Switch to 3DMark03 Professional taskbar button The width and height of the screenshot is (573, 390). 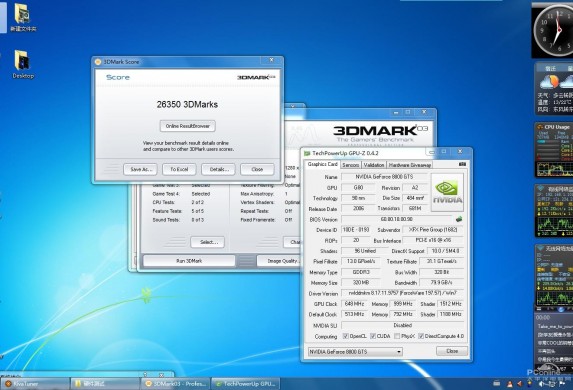175,384
